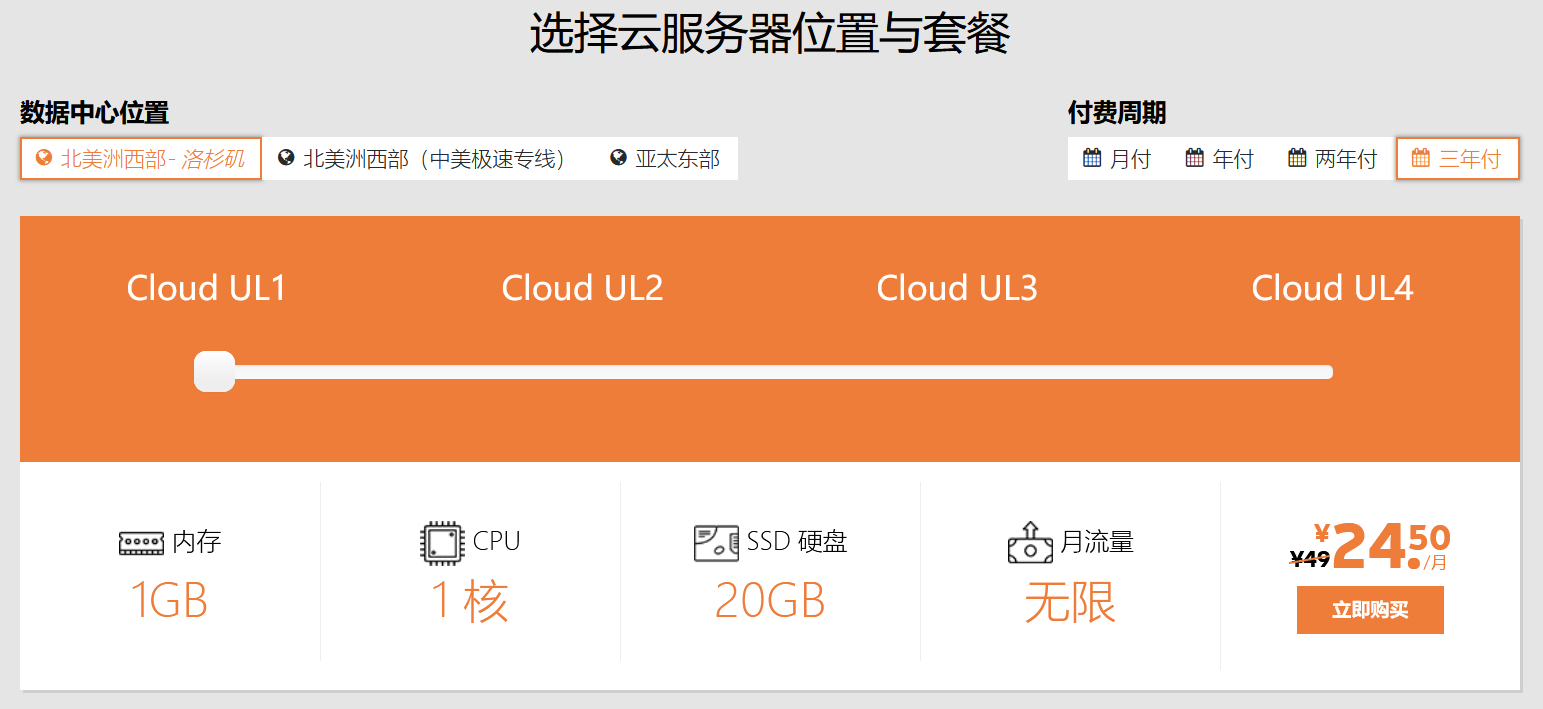Viewport: 1543px width, 709px height.
Task: Click the globe icon beside 北美洲西部-洛杉矶
Action: [43, 158]
